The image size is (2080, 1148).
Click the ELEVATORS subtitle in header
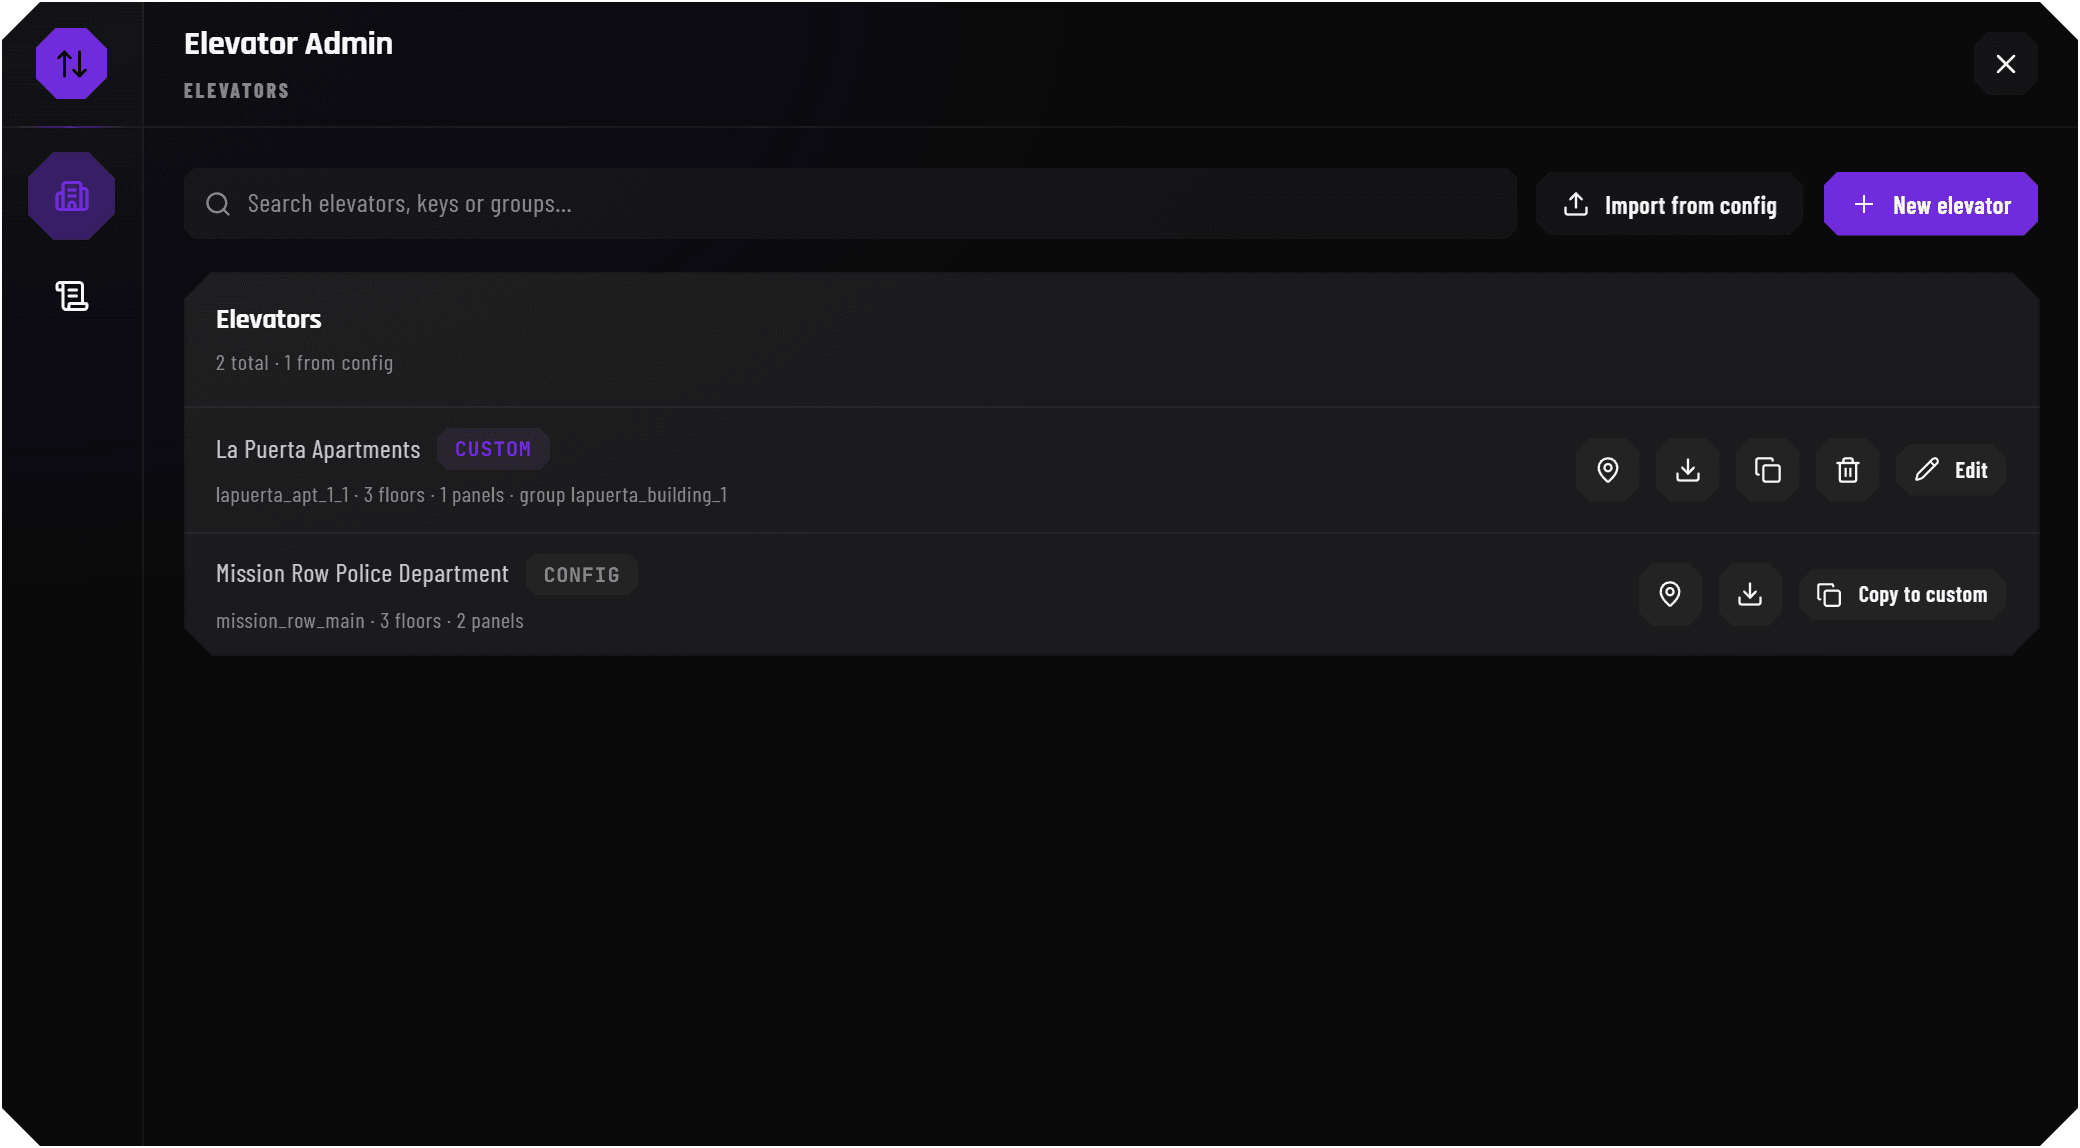[x=237, y=91]
